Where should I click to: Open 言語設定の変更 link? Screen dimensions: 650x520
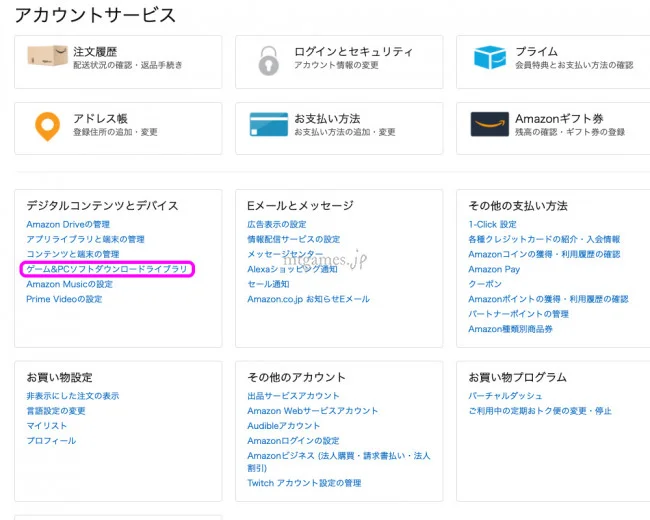point(56,411)
